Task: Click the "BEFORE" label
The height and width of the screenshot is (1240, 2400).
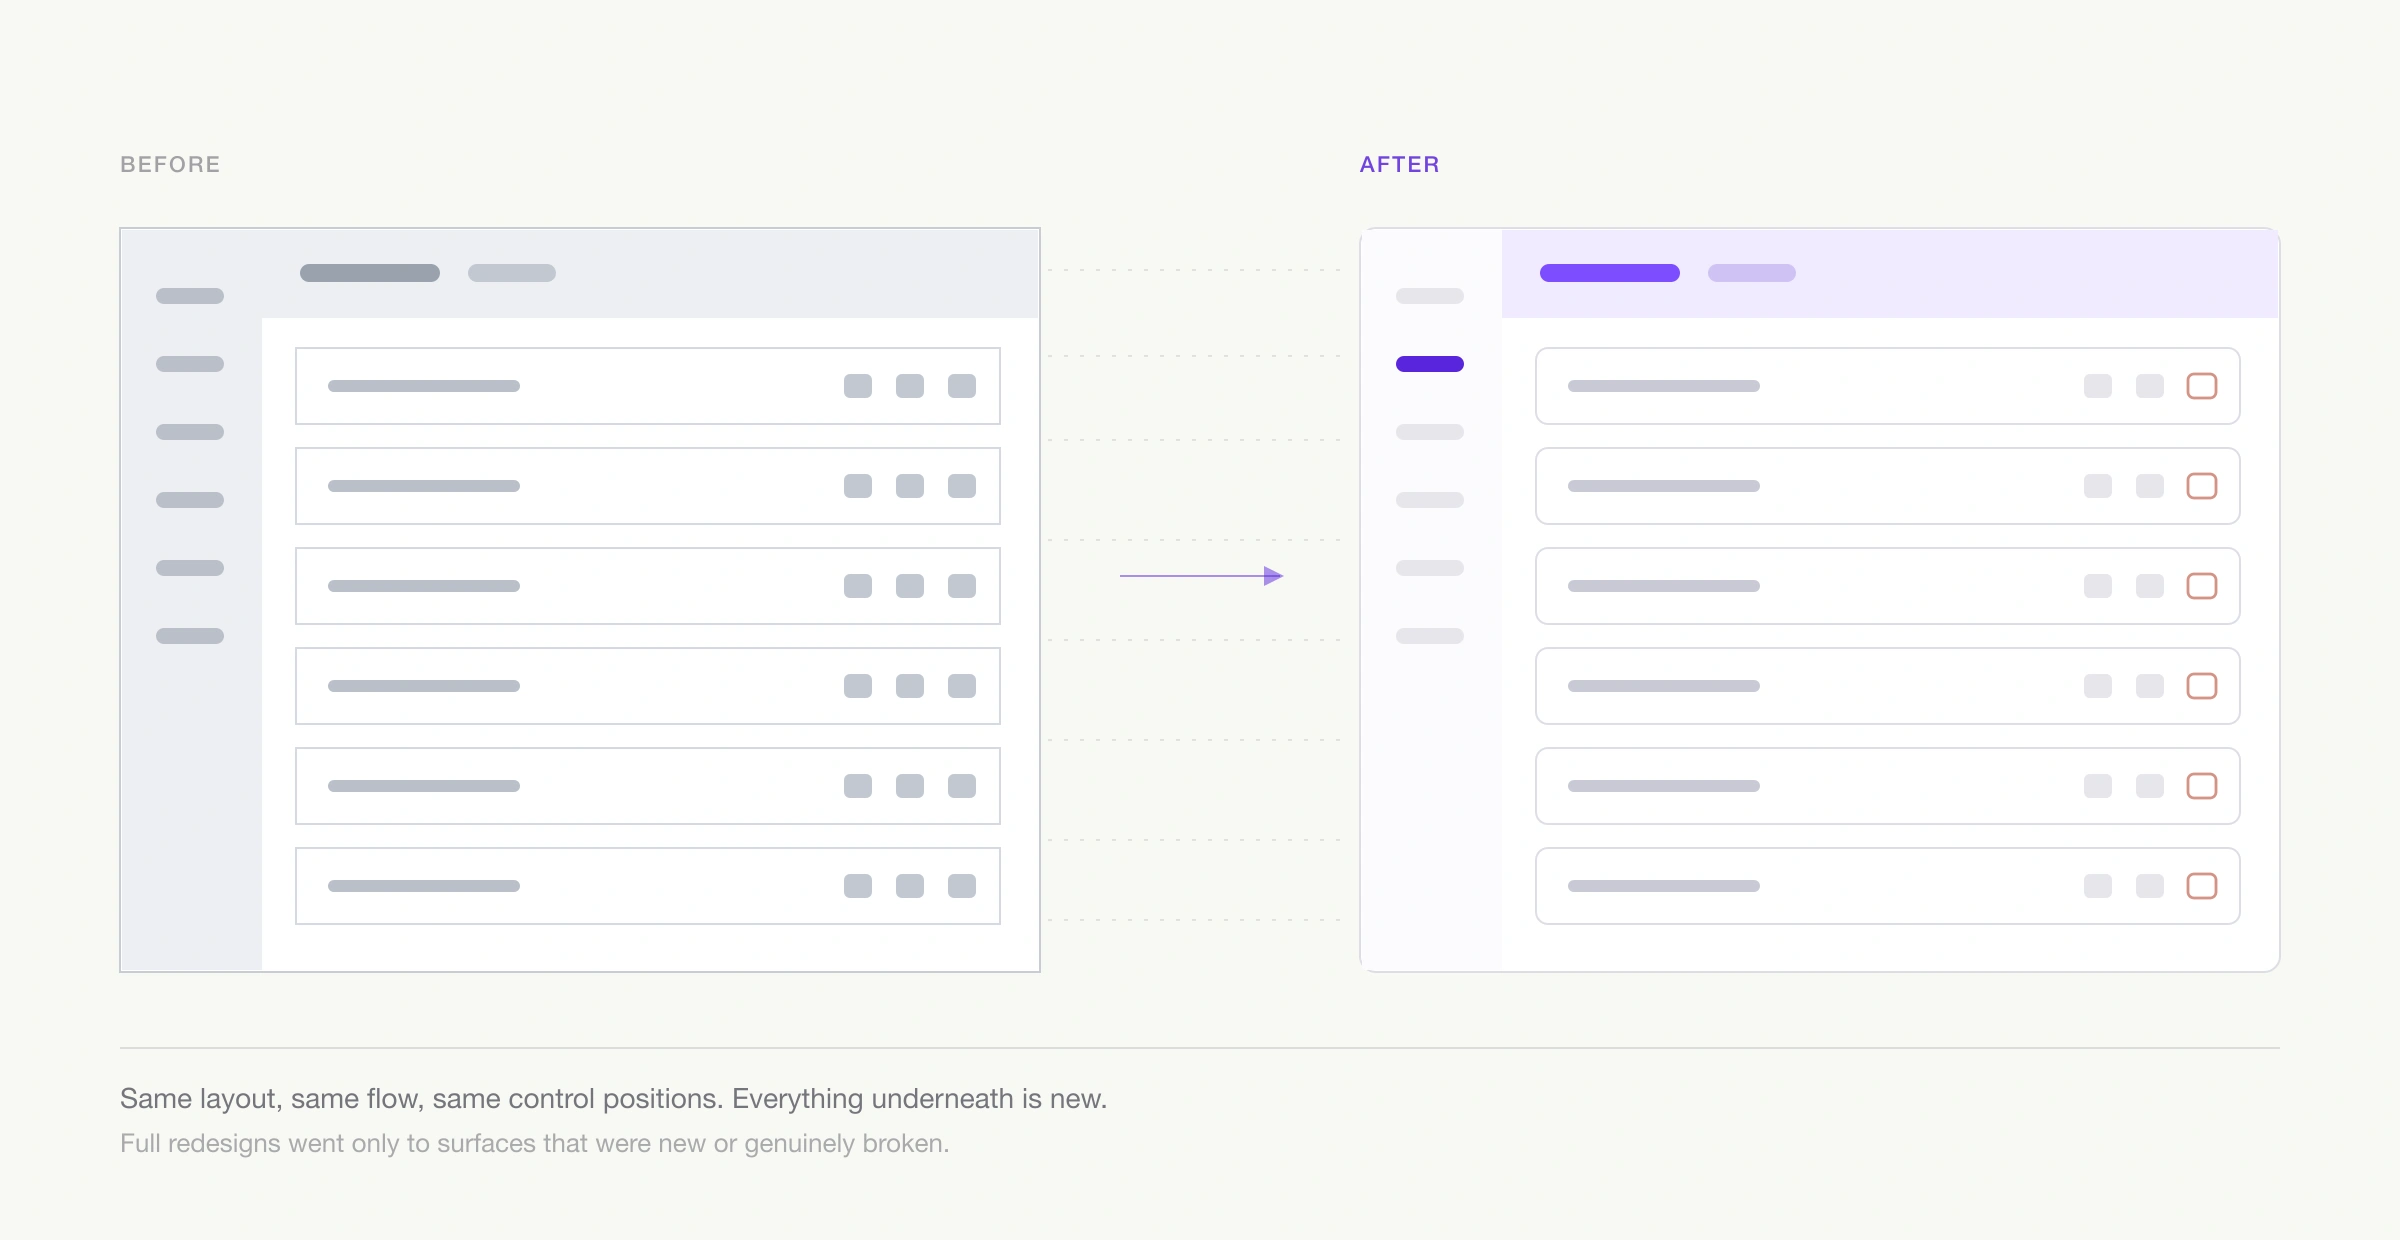Action: click(170, 165)
